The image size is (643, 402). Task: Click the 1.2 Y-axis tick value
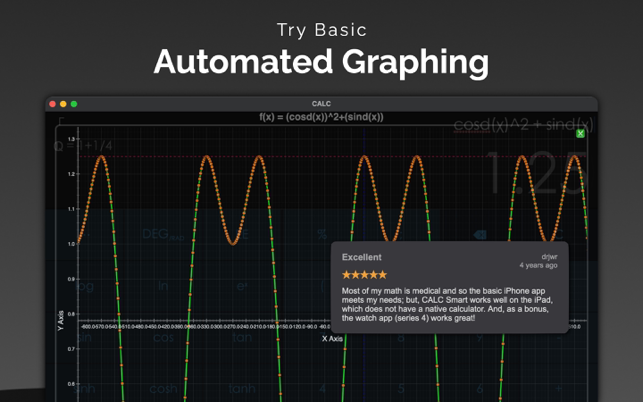71,174
